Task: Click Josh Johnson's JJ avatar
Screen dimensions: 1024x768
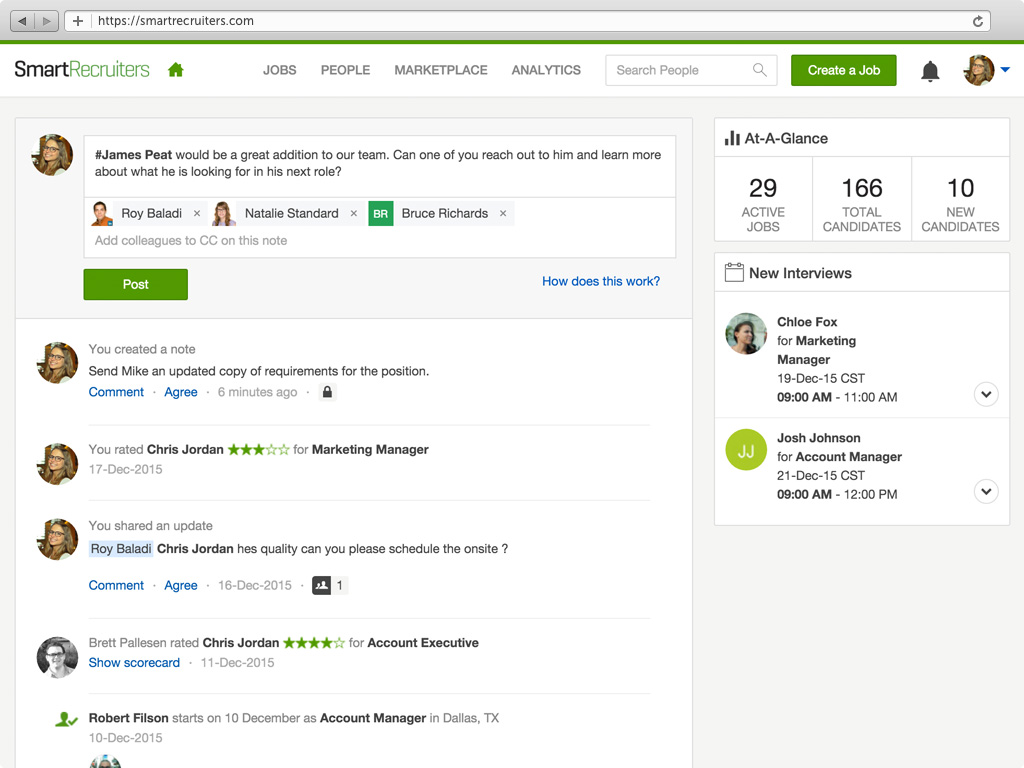Action: click(746, 450)
